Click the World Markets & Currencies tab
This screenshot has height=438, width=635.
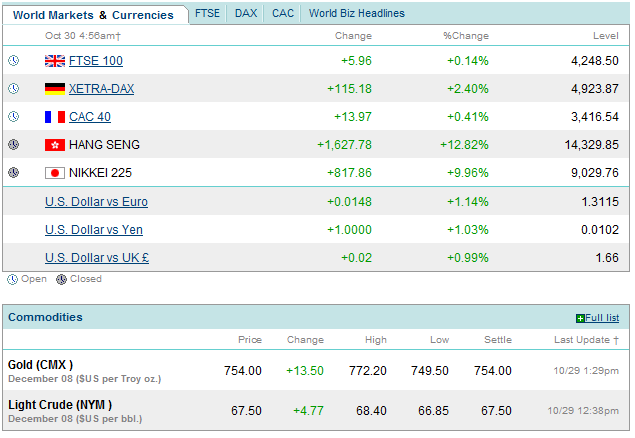(x=93, y=15)
